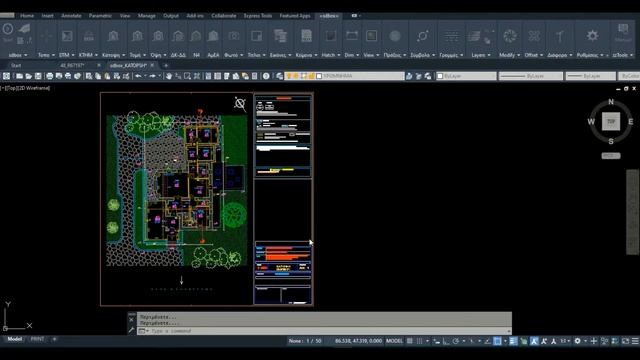The image size is (640, 360).
Task: Open the Home ribbon tab
Action: 27,16
